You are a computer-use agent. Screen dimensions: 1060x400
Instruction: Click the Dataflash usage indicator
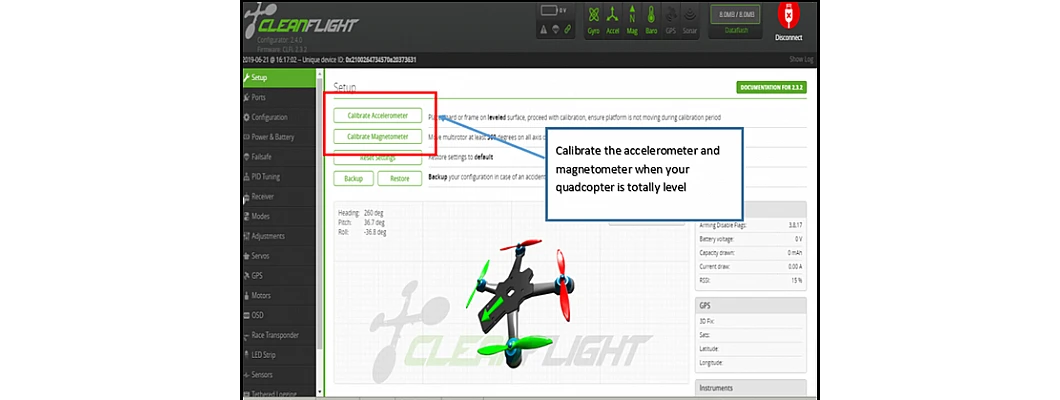click(735, 21)
